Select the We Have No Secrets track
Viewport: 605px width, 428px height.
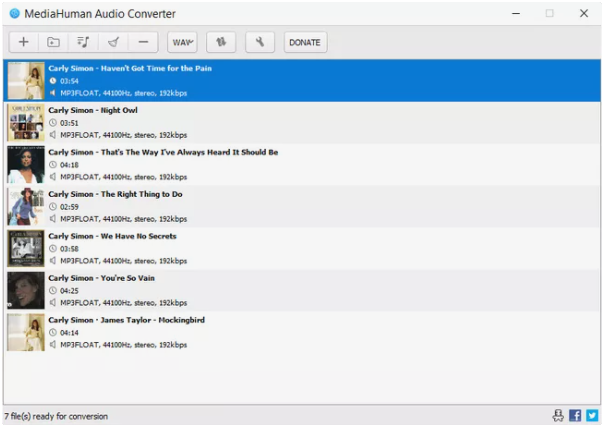[302, 249]
